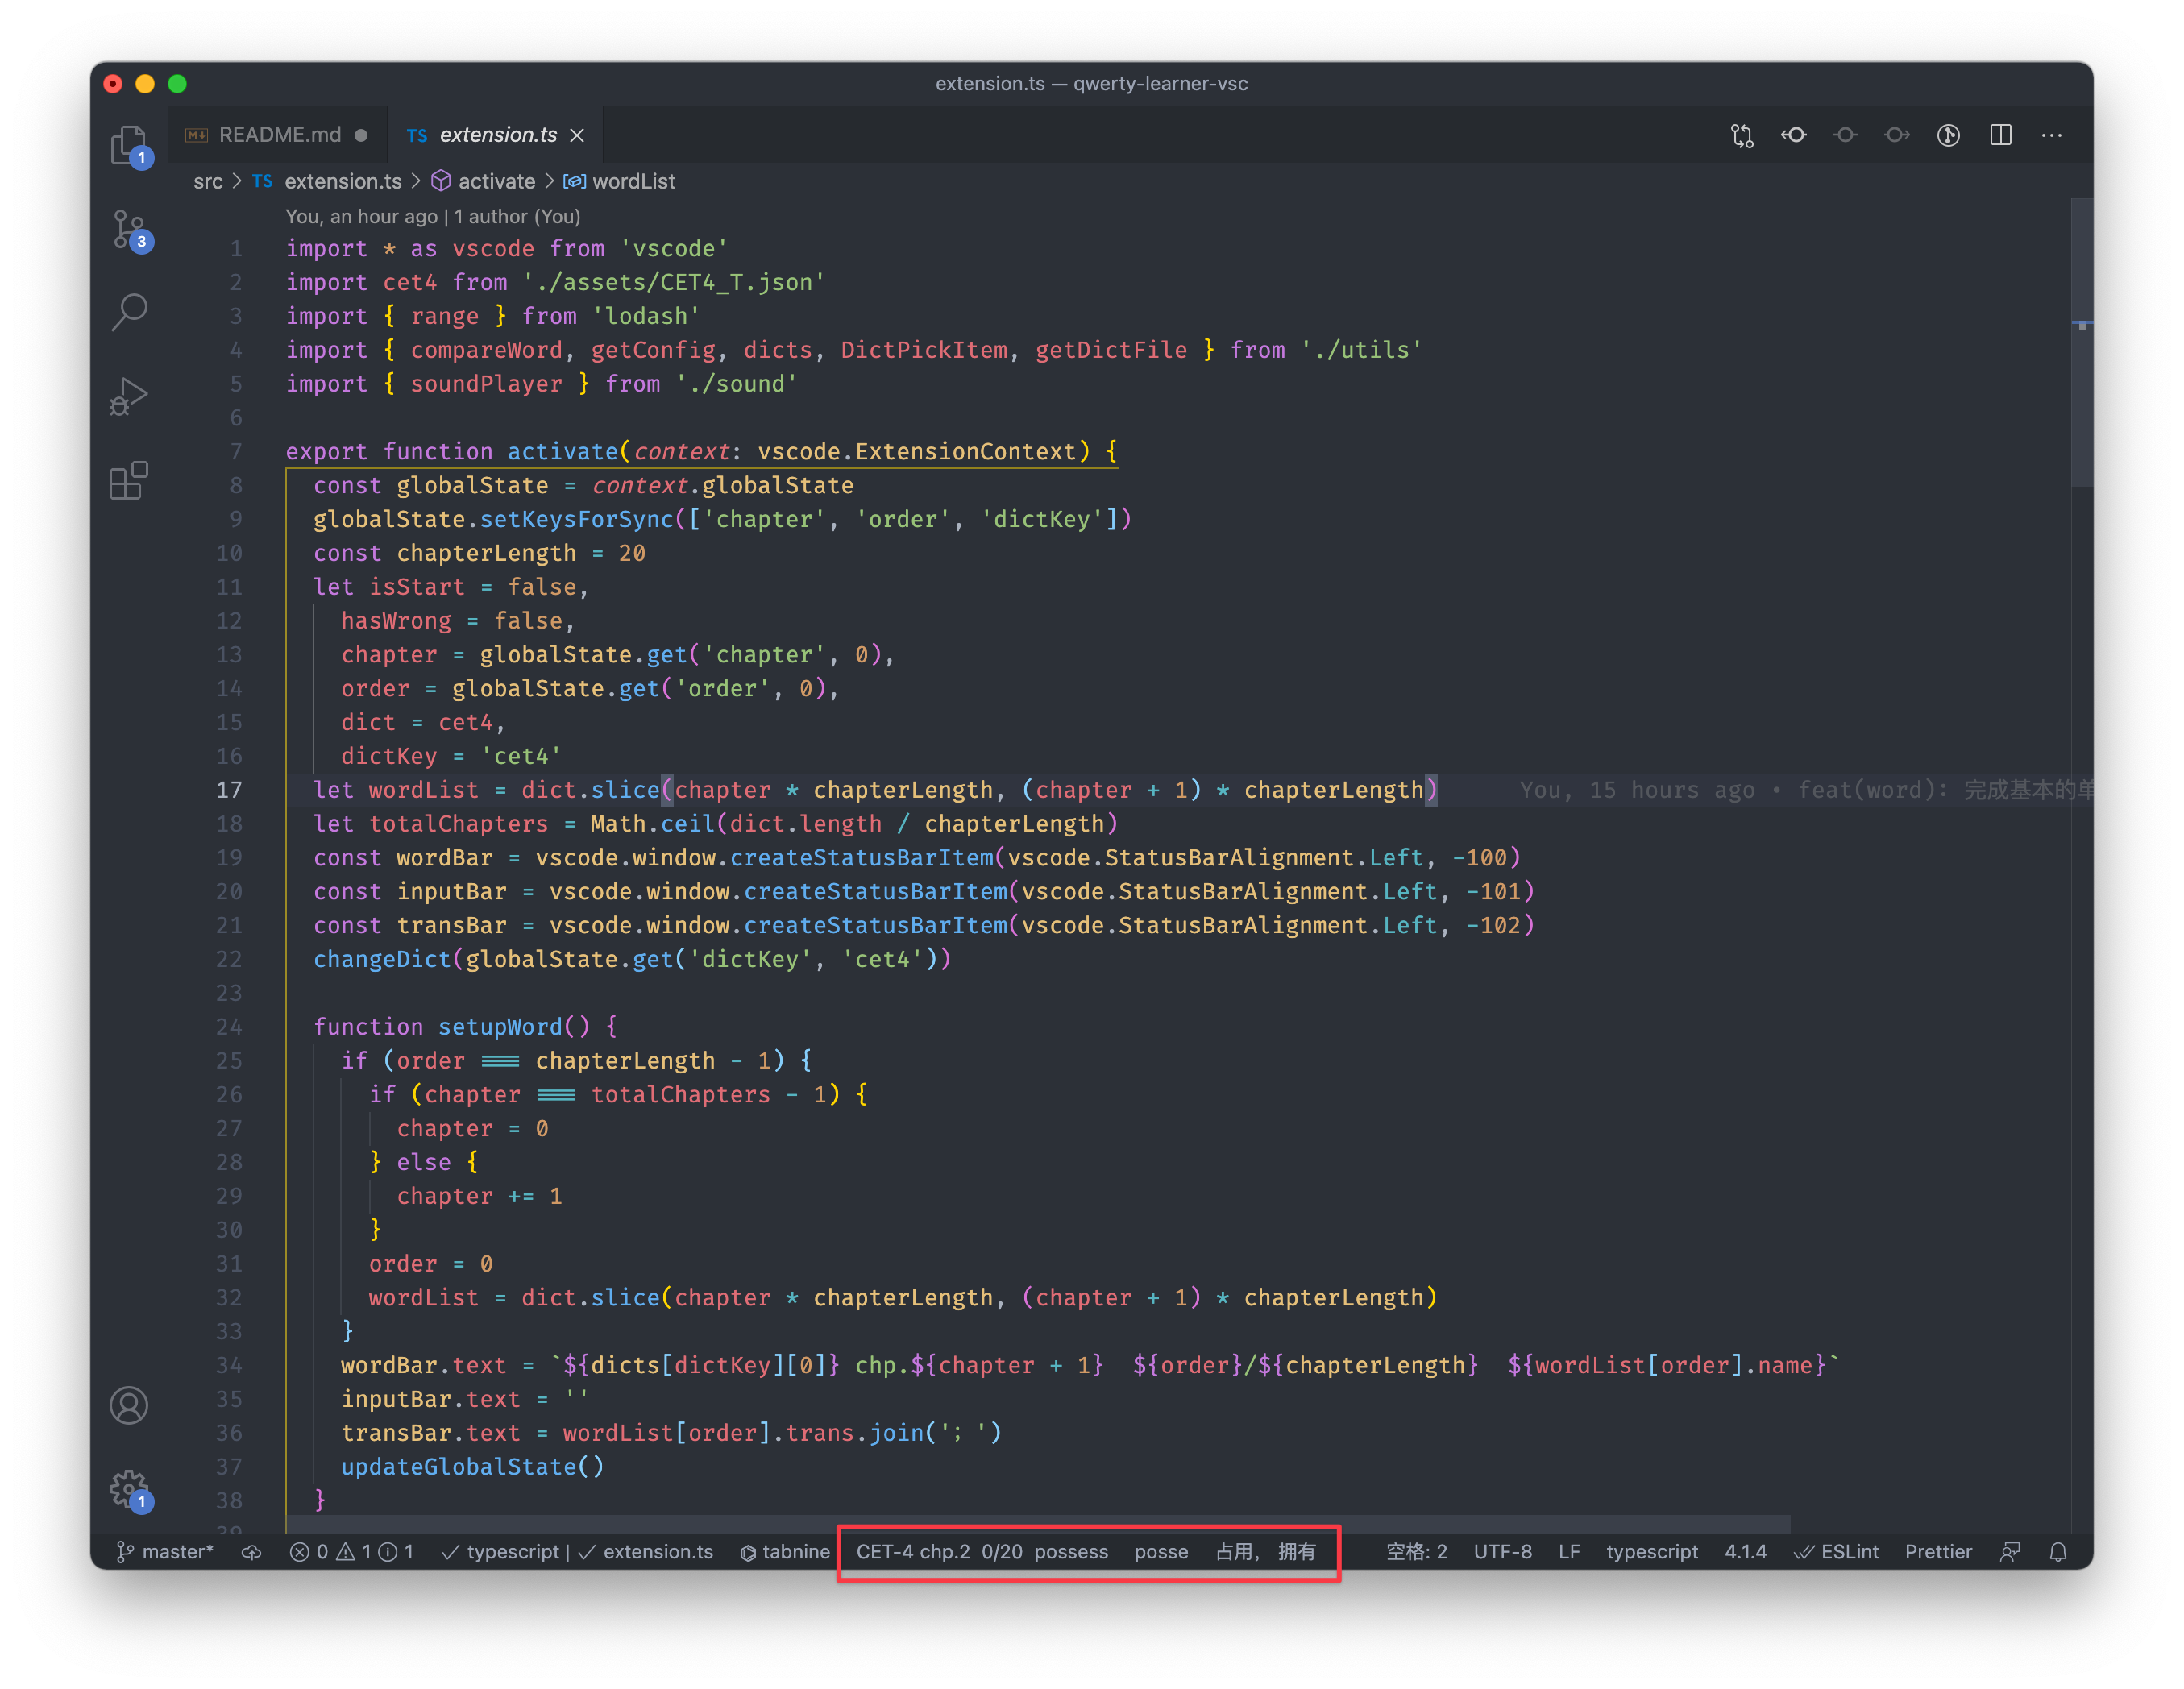The width and height of the screenshot is (2184, 1689).
Task: Open the Manage gear icon
Action: (129, 1490)
